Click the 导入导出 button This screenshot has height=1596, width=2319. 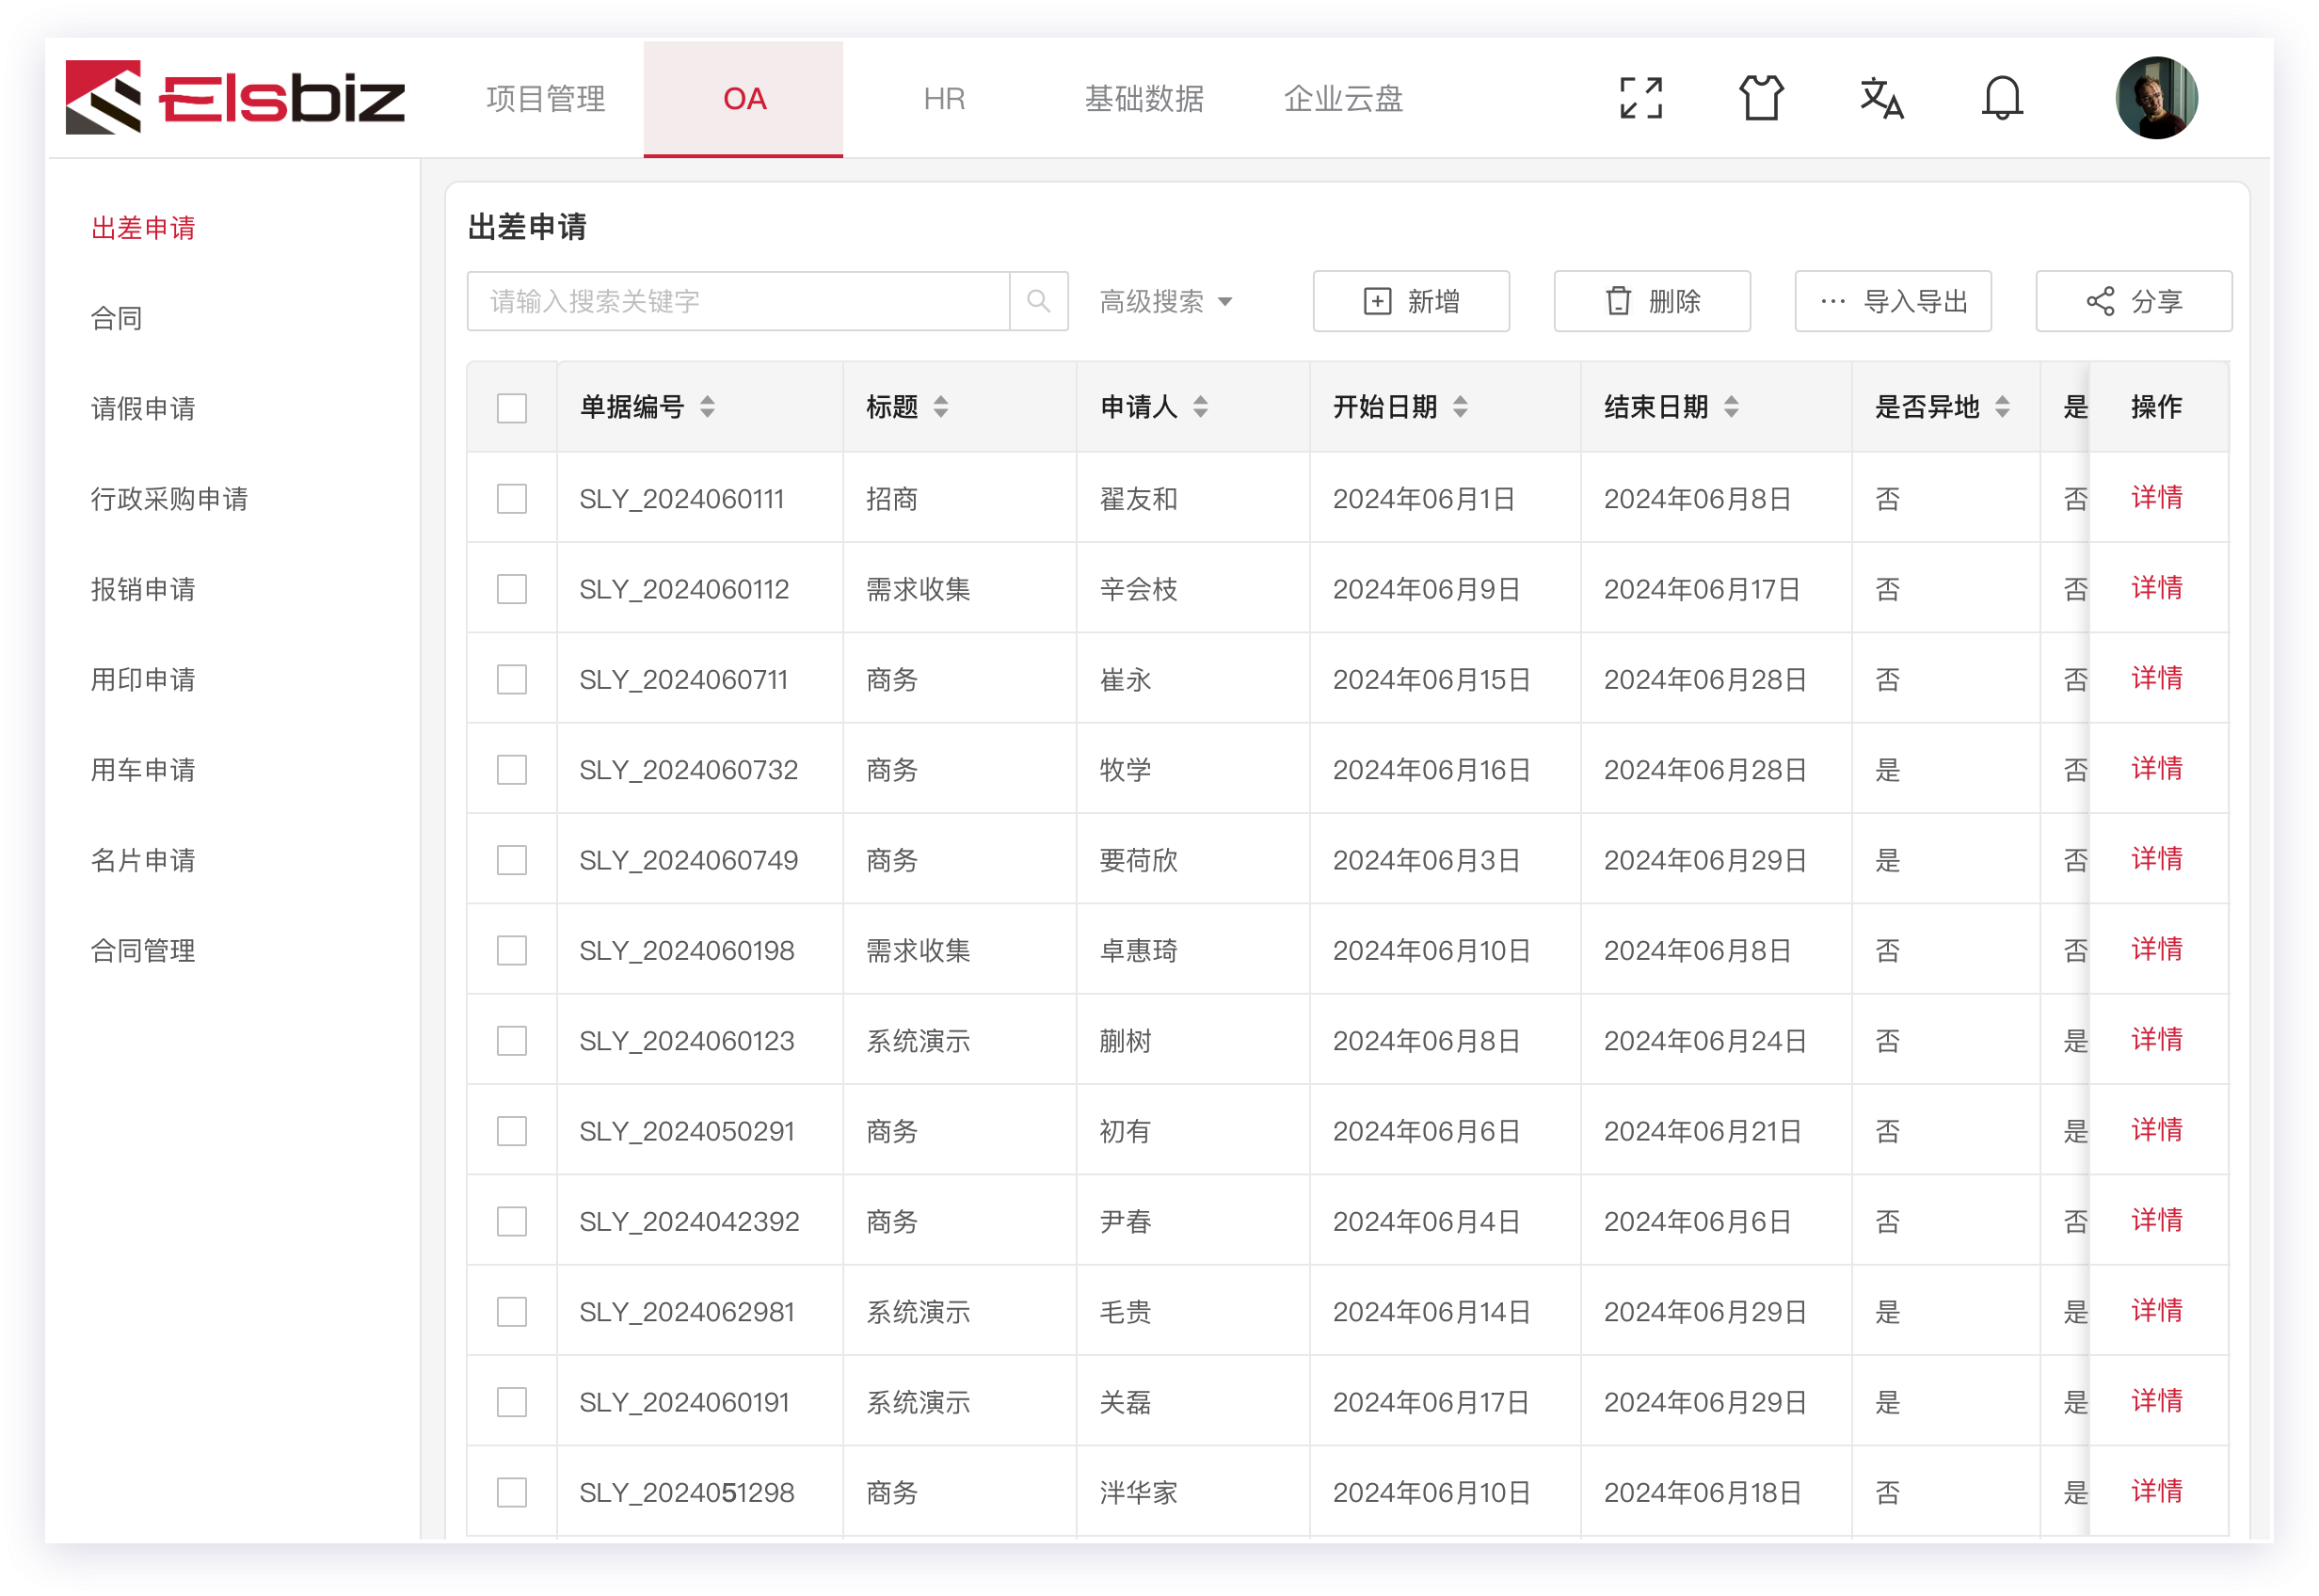tap(1893, 301)
